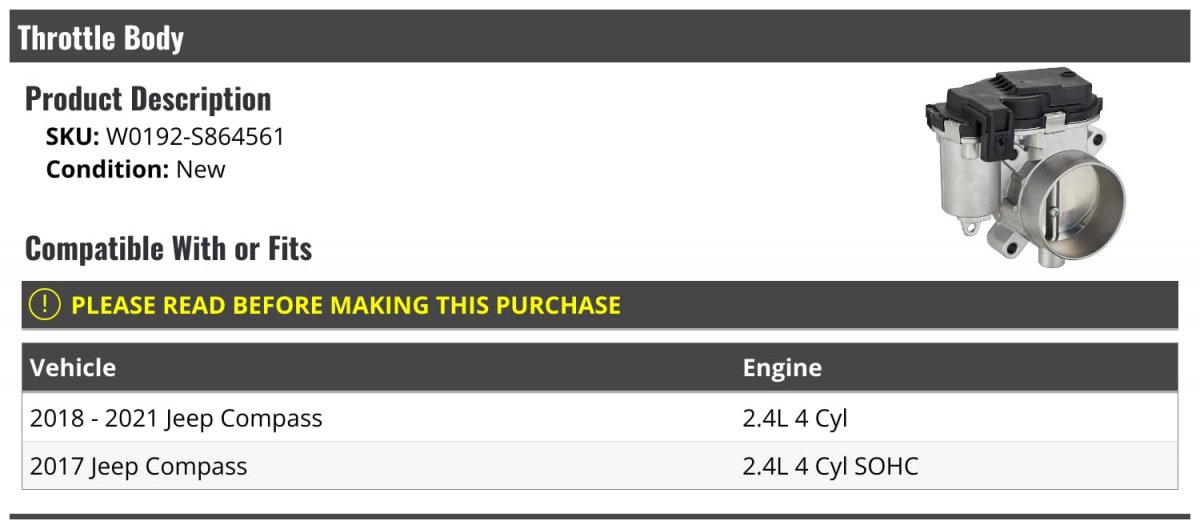Select the 2018 - 2021 Jeep Compass row
The image size is (1200, 529).
(176, 418)
